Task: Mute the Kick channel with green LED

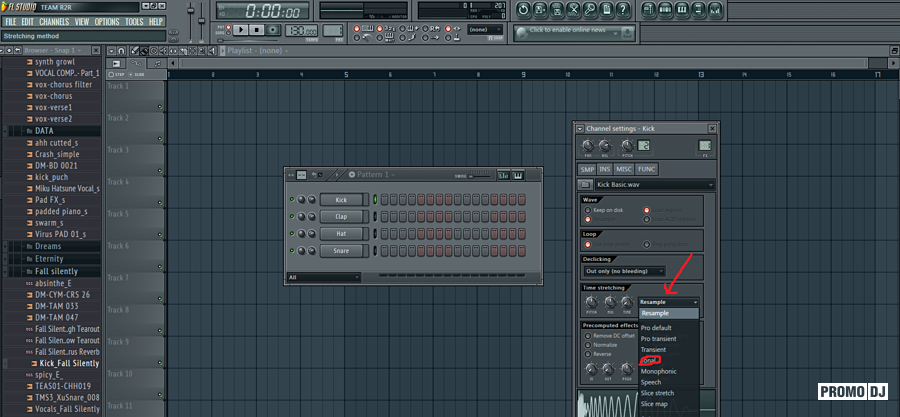Action: pyautogui.click(x=290, y=200)
